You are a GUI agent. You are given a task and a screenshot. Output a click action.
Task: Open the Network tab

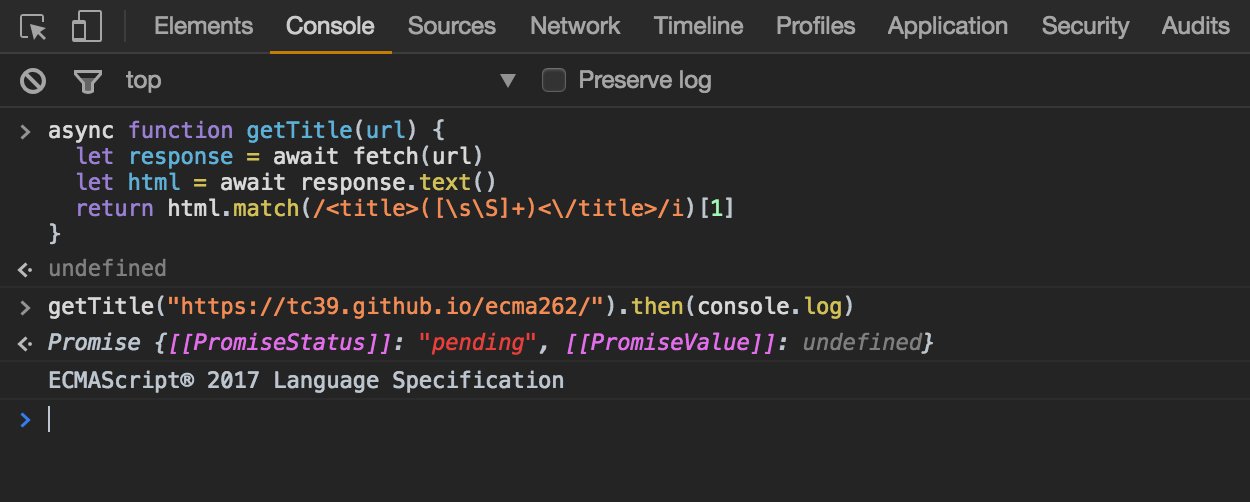pyautogui.click(x=575, y=26)
